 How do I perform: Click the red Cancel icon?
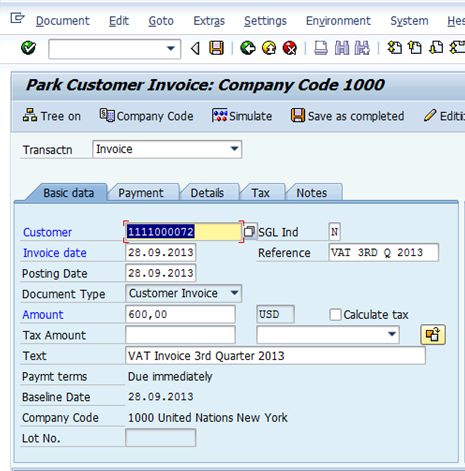(290, 48)
